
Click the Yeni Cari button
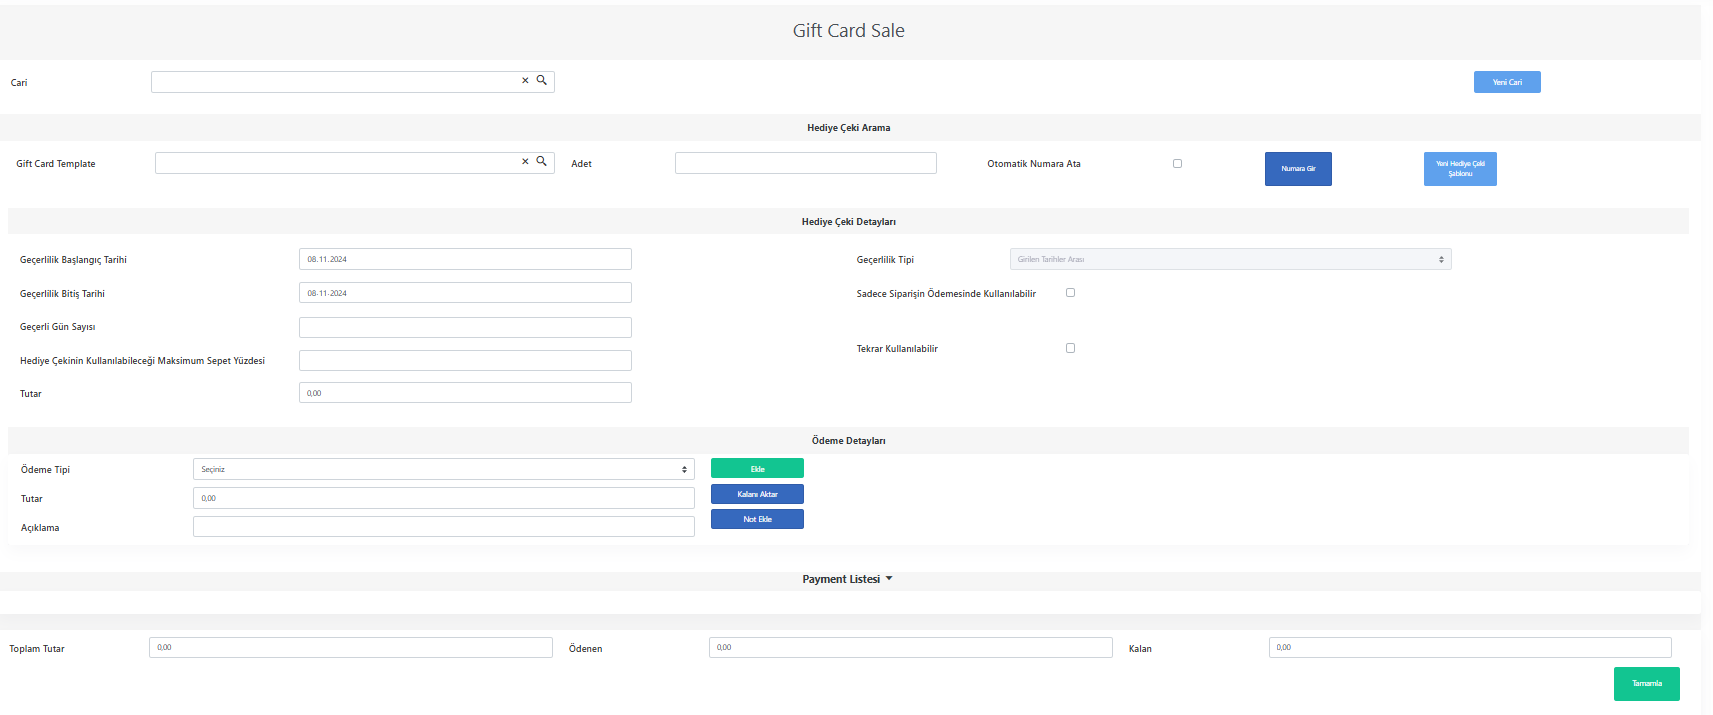coord(1507,82)
